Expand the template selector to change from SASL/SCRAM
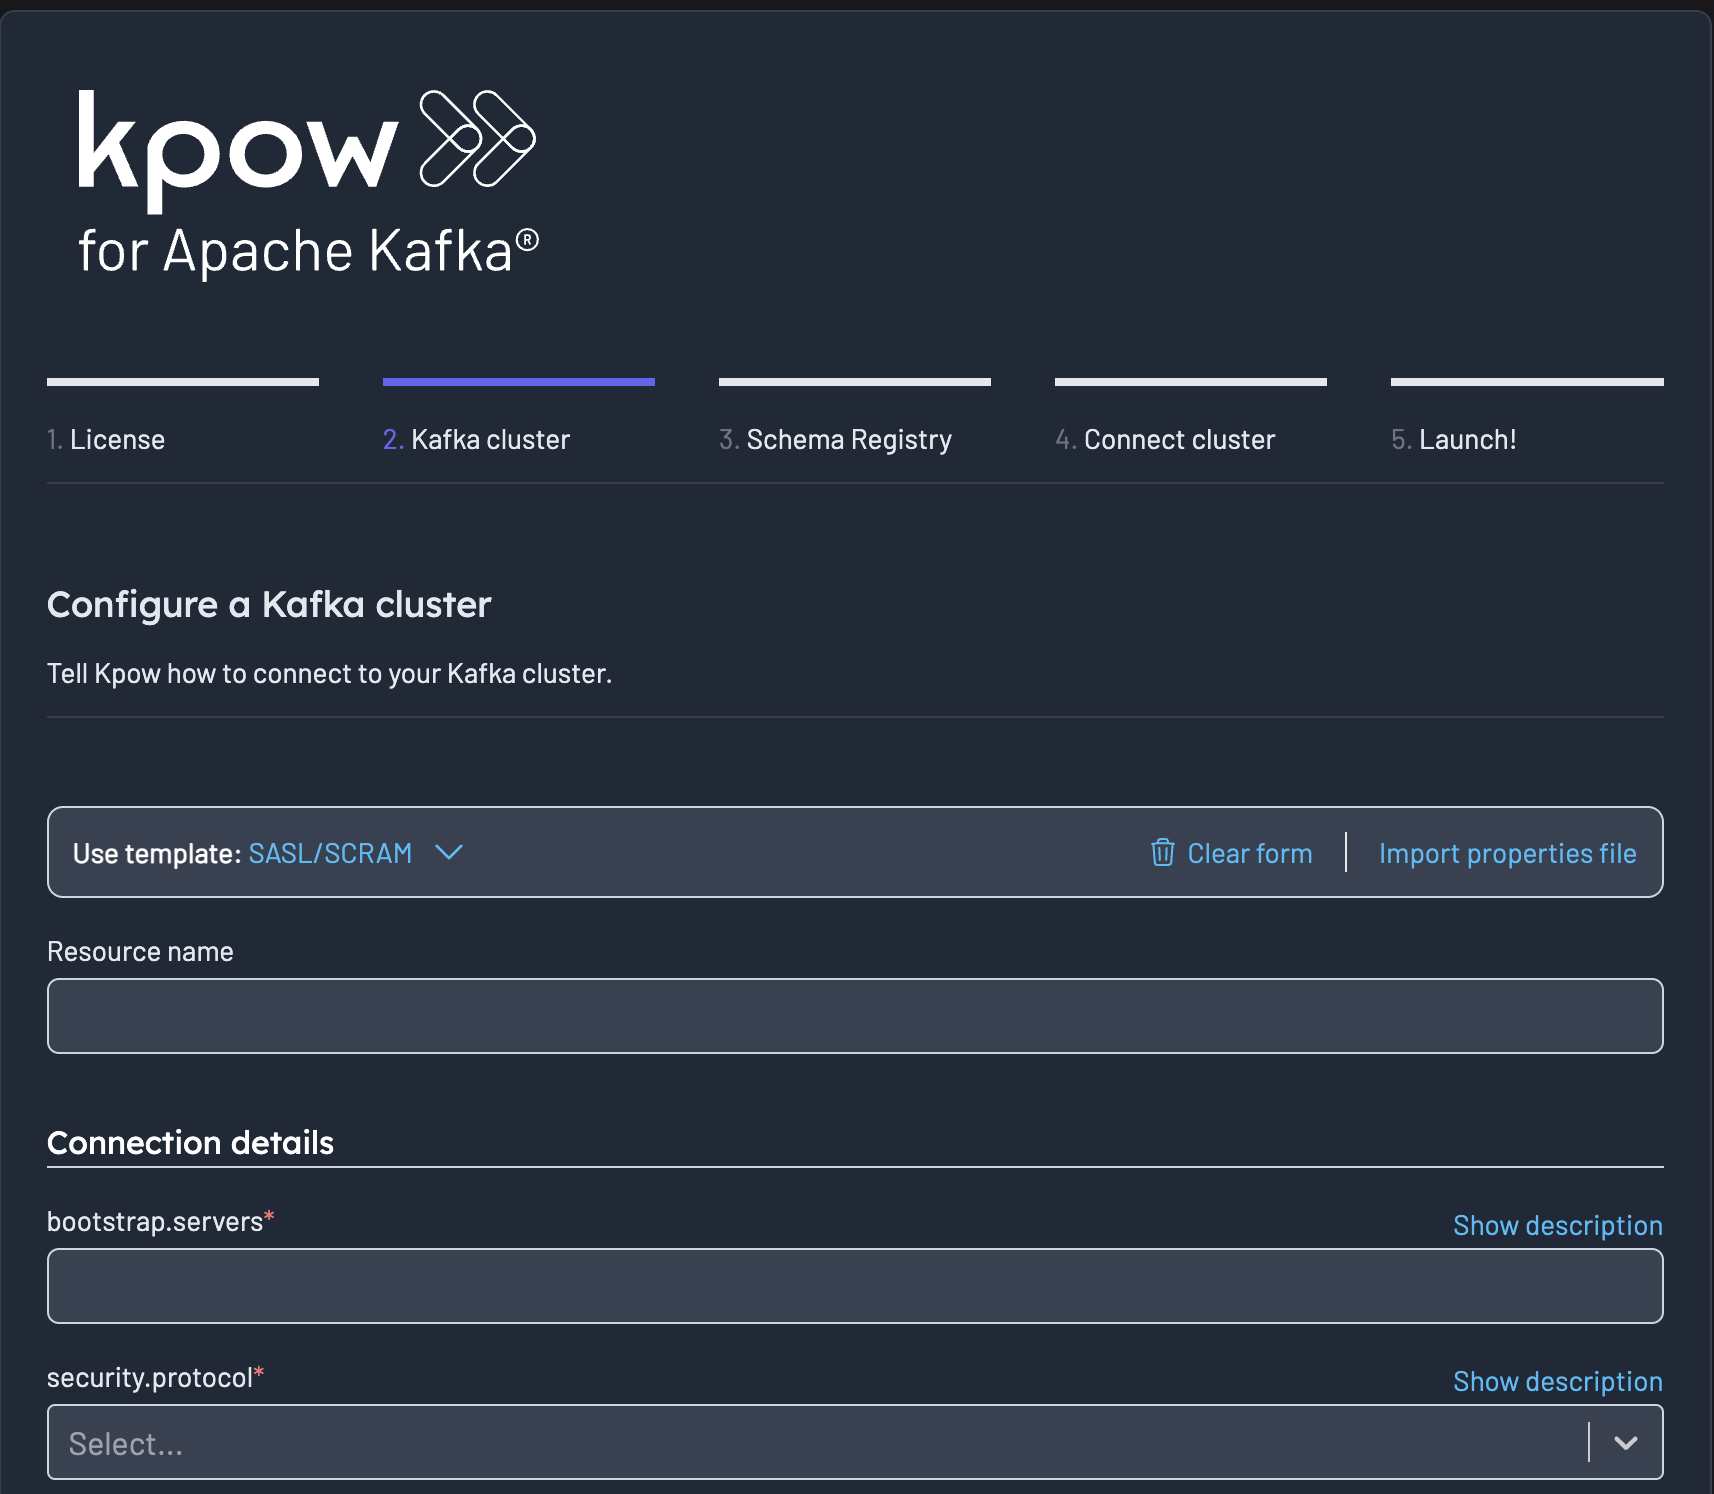The height and width of the screenshot is (1494, 1714). coord(355,853)
